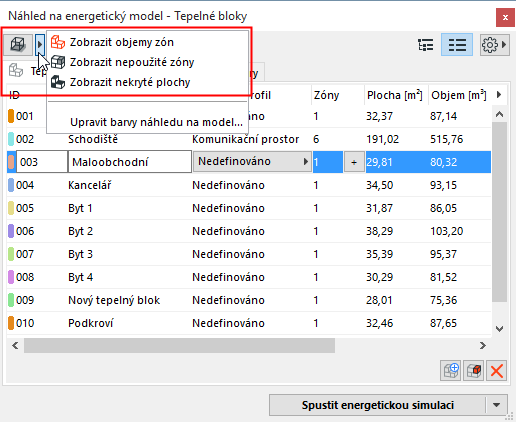Image resolution: width=516 pixels, height=422 pixels.
Task: Click the unused zones cube icon in menu
Action: [x=58, y=62]
